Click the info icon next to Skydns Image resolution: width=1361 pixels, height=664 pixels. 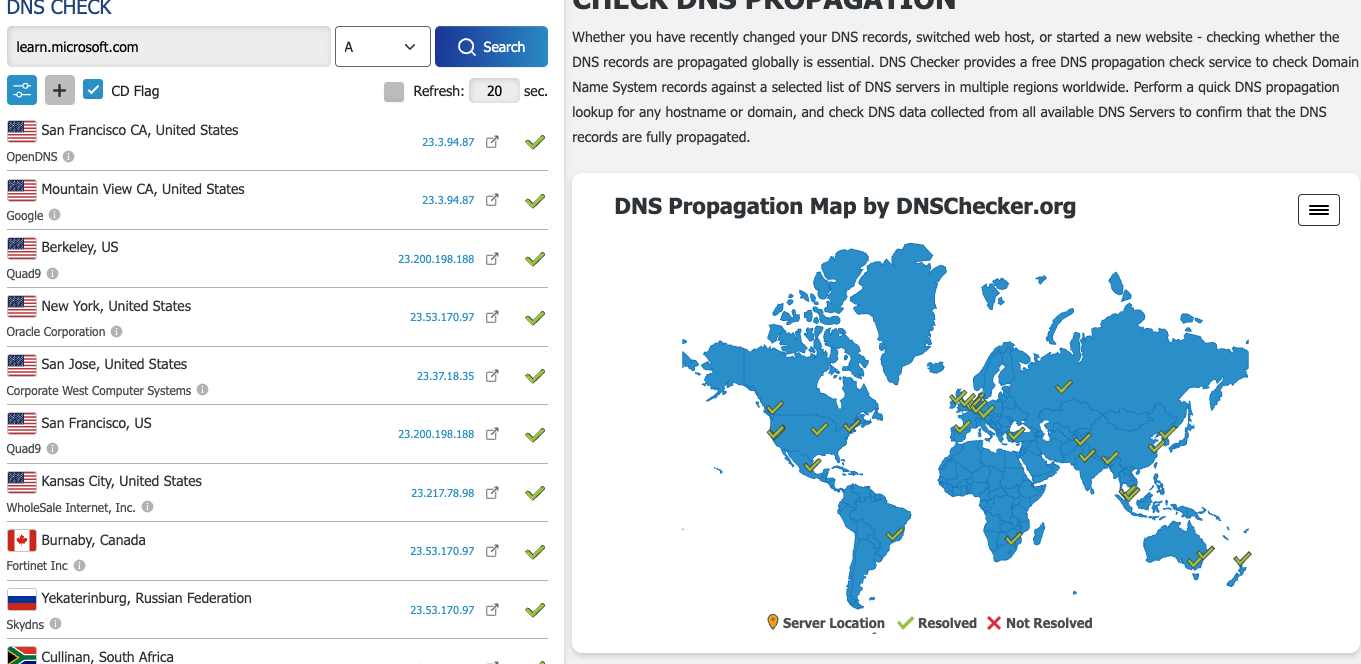tap(56, 624)
